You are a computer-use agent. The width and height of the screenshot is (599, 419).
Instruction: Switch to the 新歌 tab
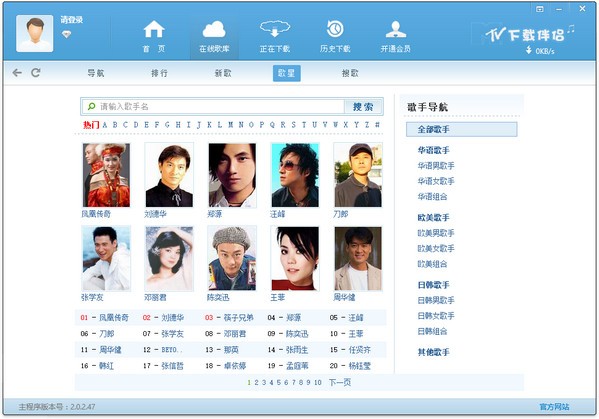pyautogui.click(x=223, y=73)
